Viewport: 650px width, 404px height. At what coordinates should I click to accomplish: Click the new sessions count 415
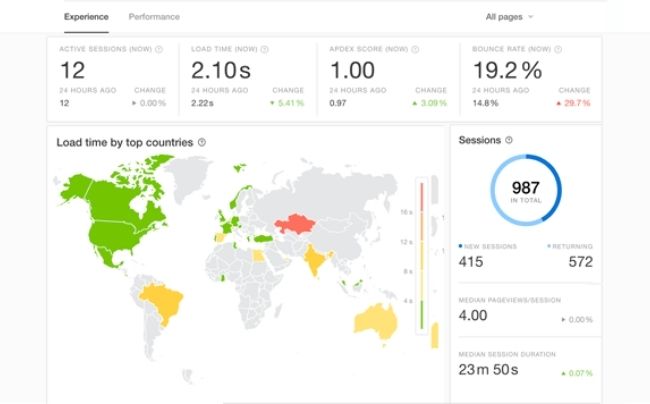click(471, 262)
